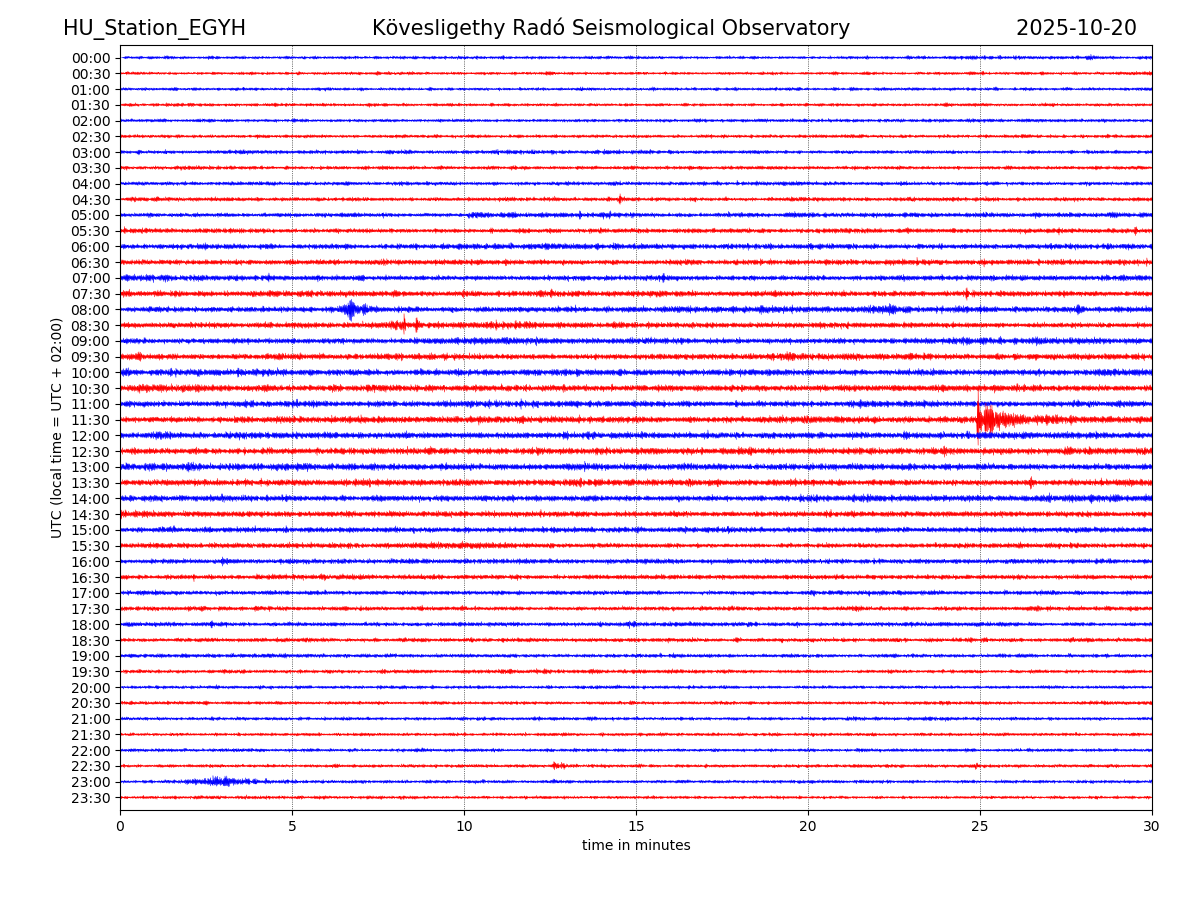The height and width of the screenshot is (900, 1200).
Task: Click the Kövesligethy Radó Seismological Observatory title
Action: (610, 28)
